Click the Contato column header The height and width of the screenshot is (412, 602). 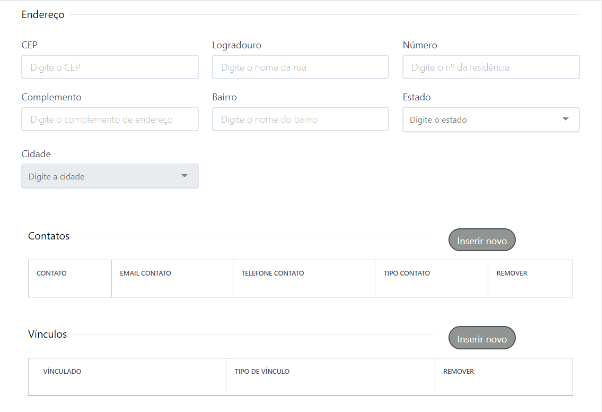pos(52,273)
